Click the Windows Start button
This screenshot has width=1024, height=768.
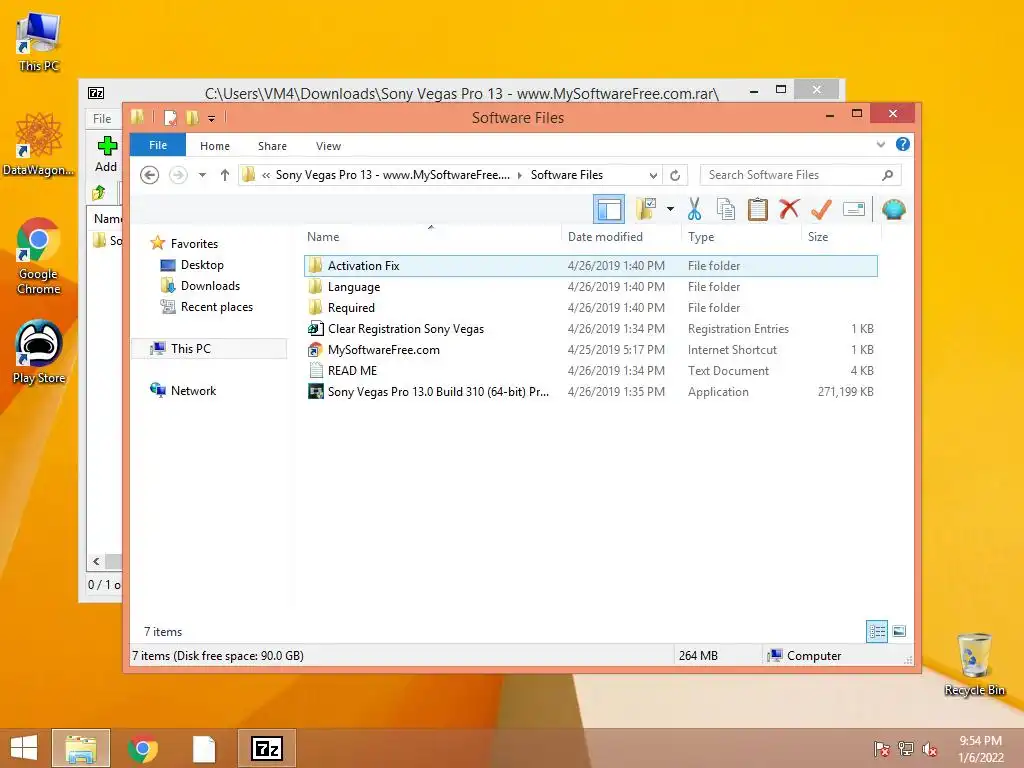[24, 748]
